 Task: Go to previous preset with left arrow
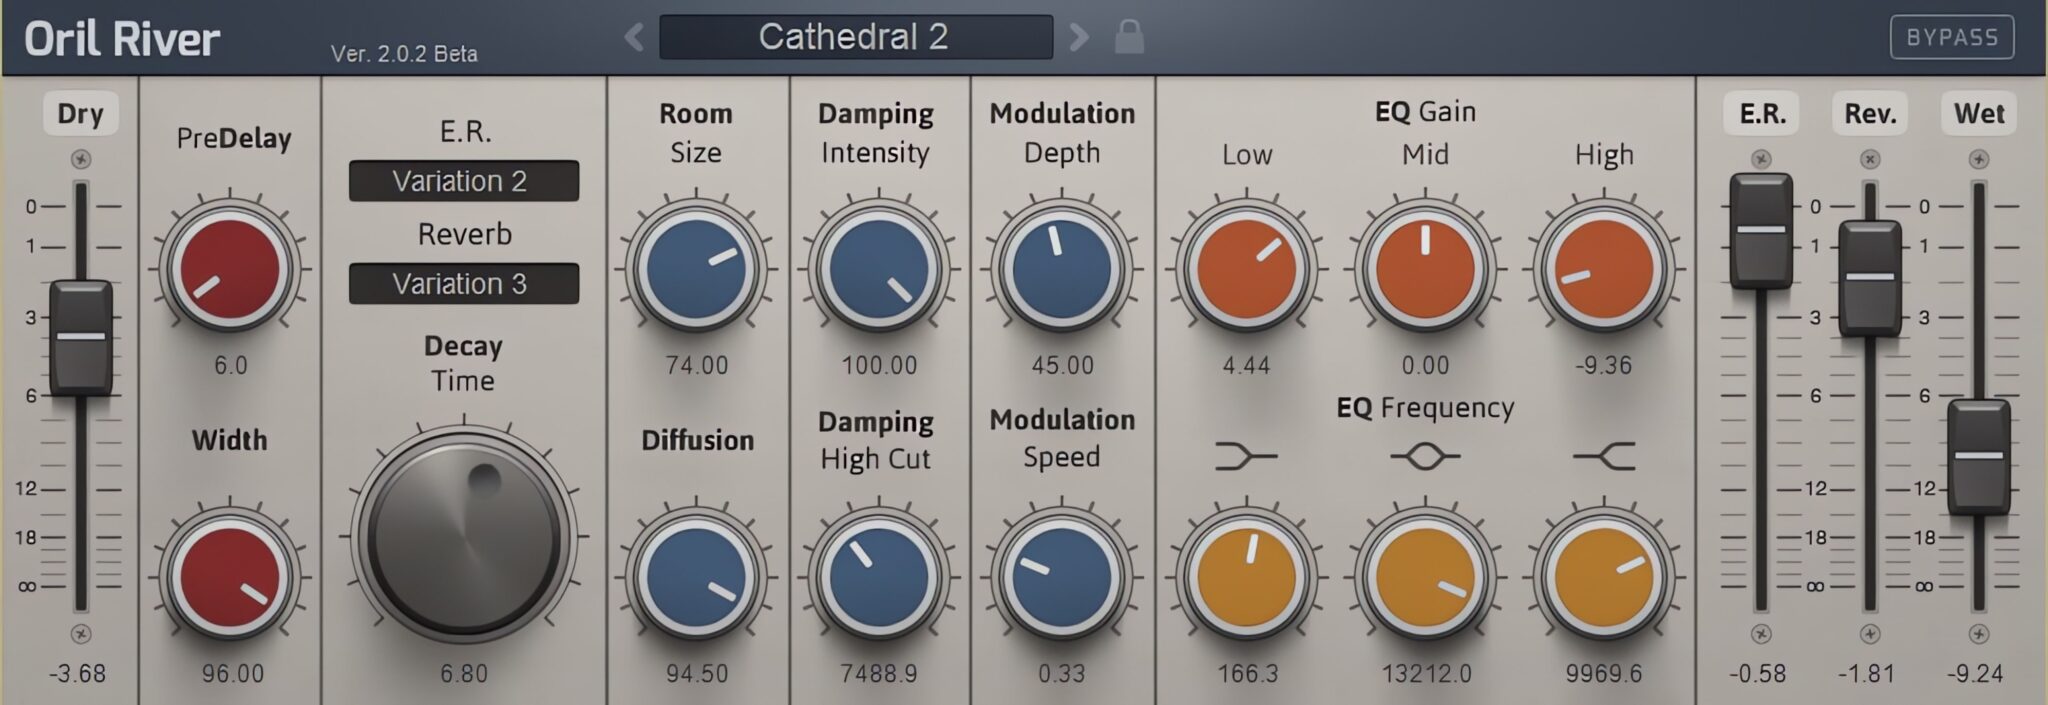pyautogui.click(x=634, y=38)
